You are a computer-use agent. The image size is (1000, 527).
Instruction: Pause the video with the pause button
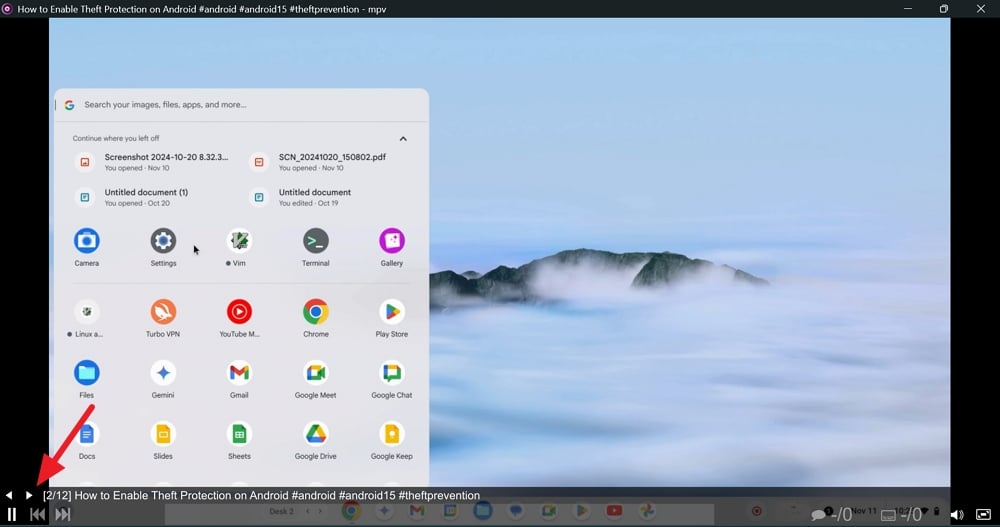click(x=11, y=514)
